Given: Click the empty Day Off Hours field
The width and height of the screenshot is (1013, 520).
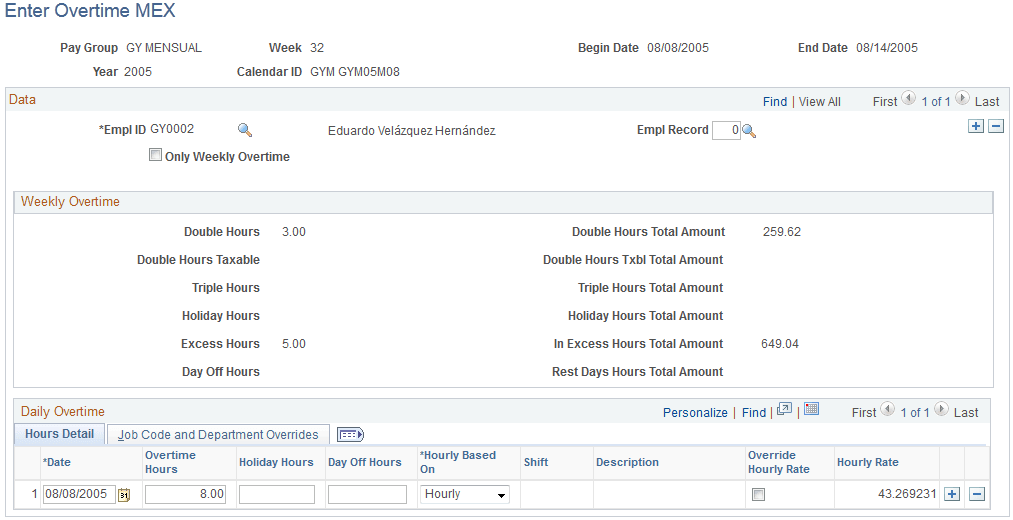Looking at the screenshot, I should point(367,495).
